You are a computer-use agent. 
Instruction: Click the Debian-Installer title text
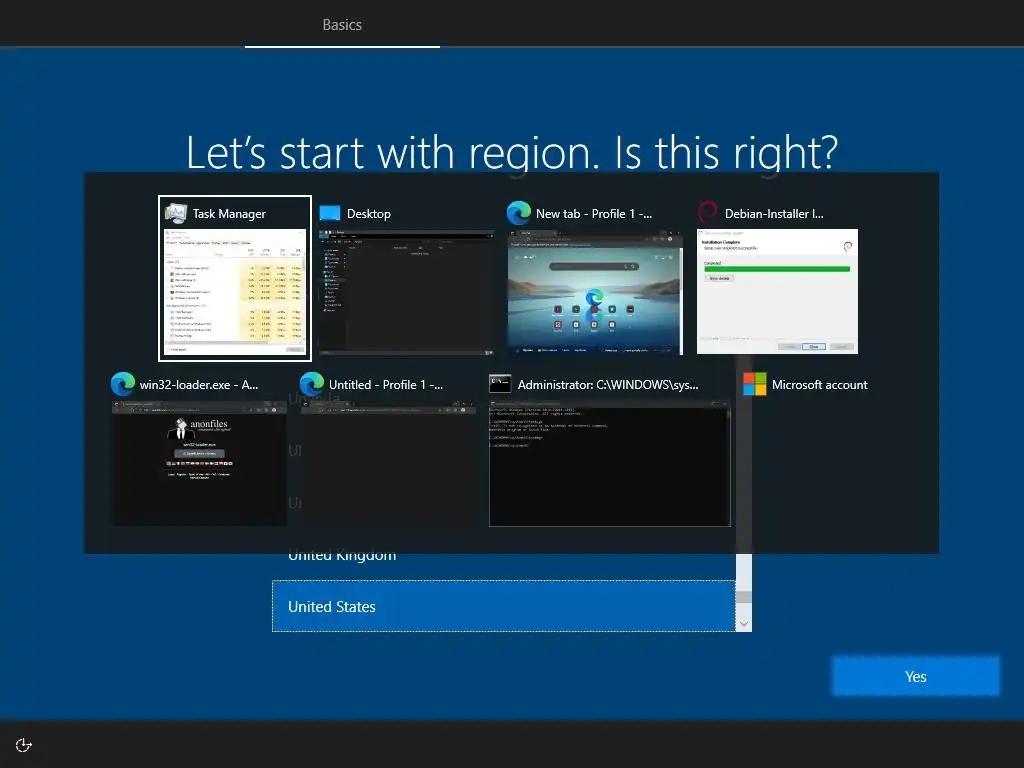point(774,214)
